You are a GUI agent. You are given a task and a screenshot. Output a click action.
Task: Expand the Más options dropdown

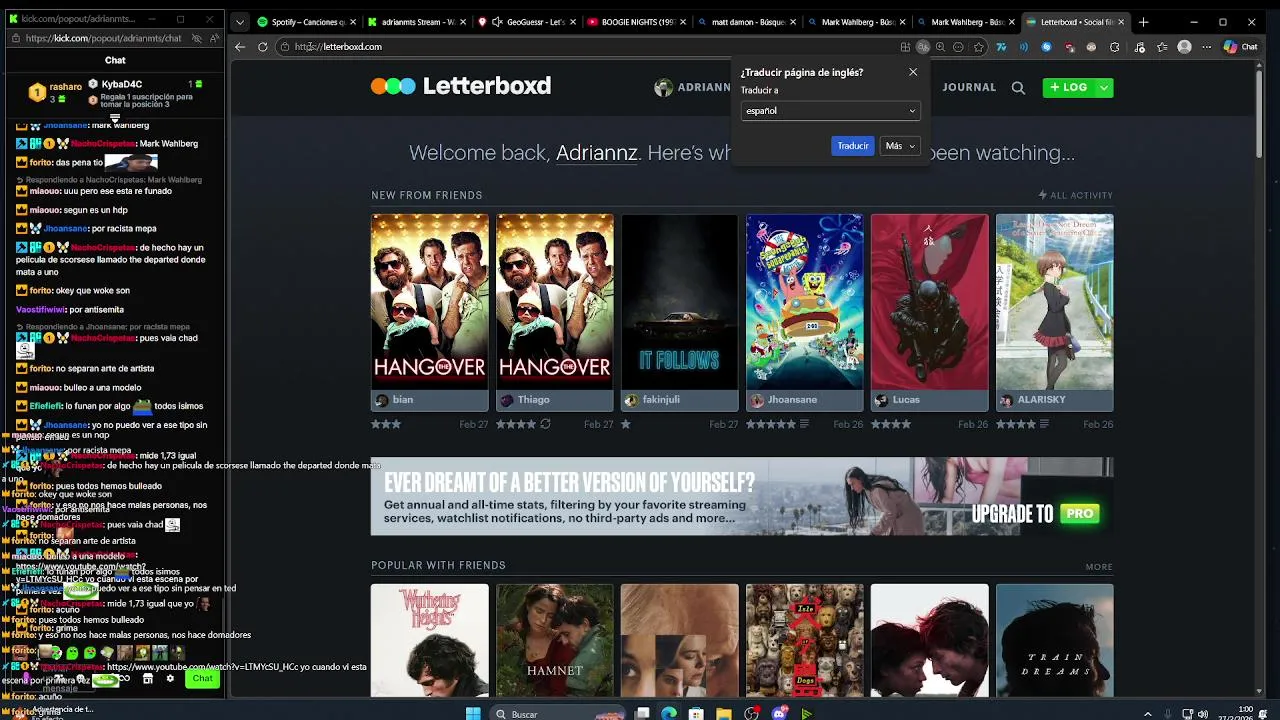(899, 146)
